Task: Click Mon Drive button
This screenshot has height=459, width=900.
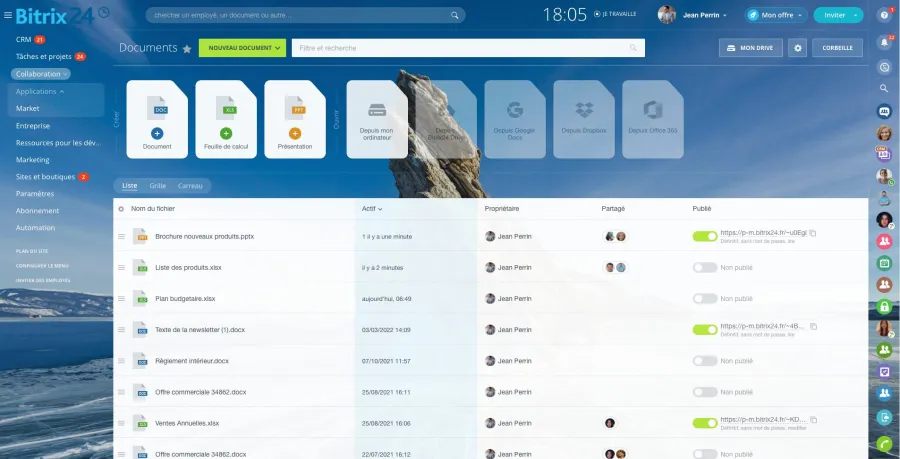Action: pos(751,48)
